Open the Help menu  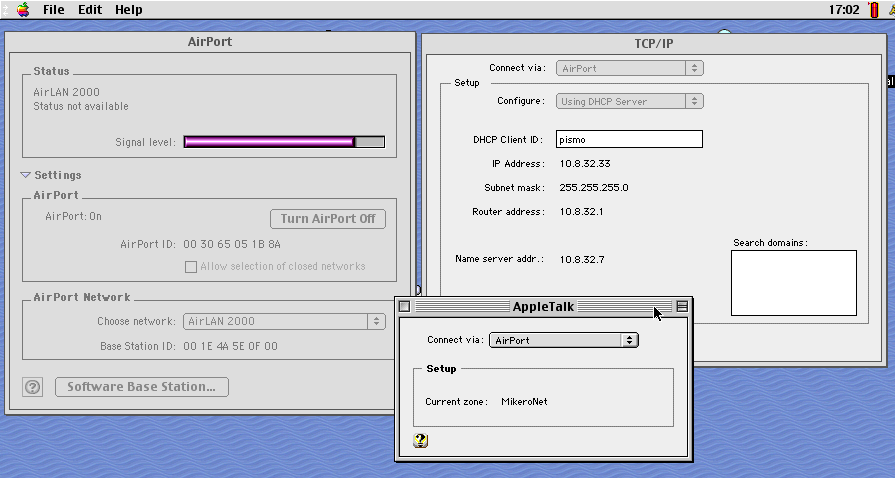[128, 10]
